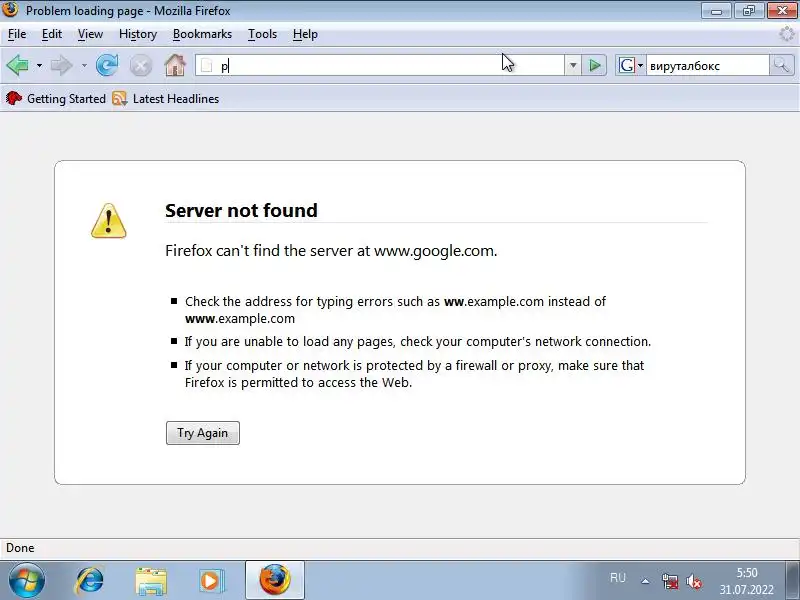Click the Try Again button
Image resolution: width=800 pixels, height=600 pixels.
(203, 433)
